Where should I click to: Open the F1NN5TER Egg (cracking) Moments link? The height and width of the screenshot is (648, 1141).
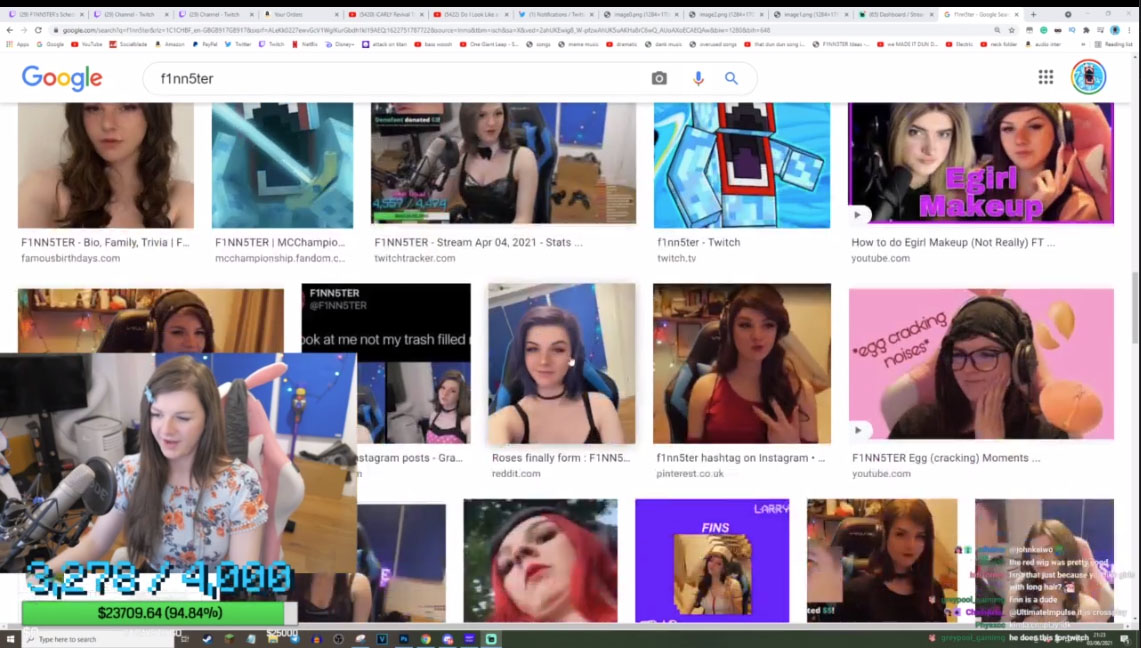click(x=946, y=457)
